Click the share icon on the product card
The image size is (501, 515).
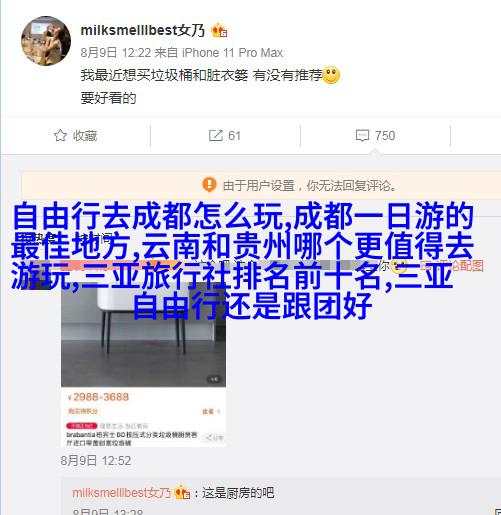214,437
